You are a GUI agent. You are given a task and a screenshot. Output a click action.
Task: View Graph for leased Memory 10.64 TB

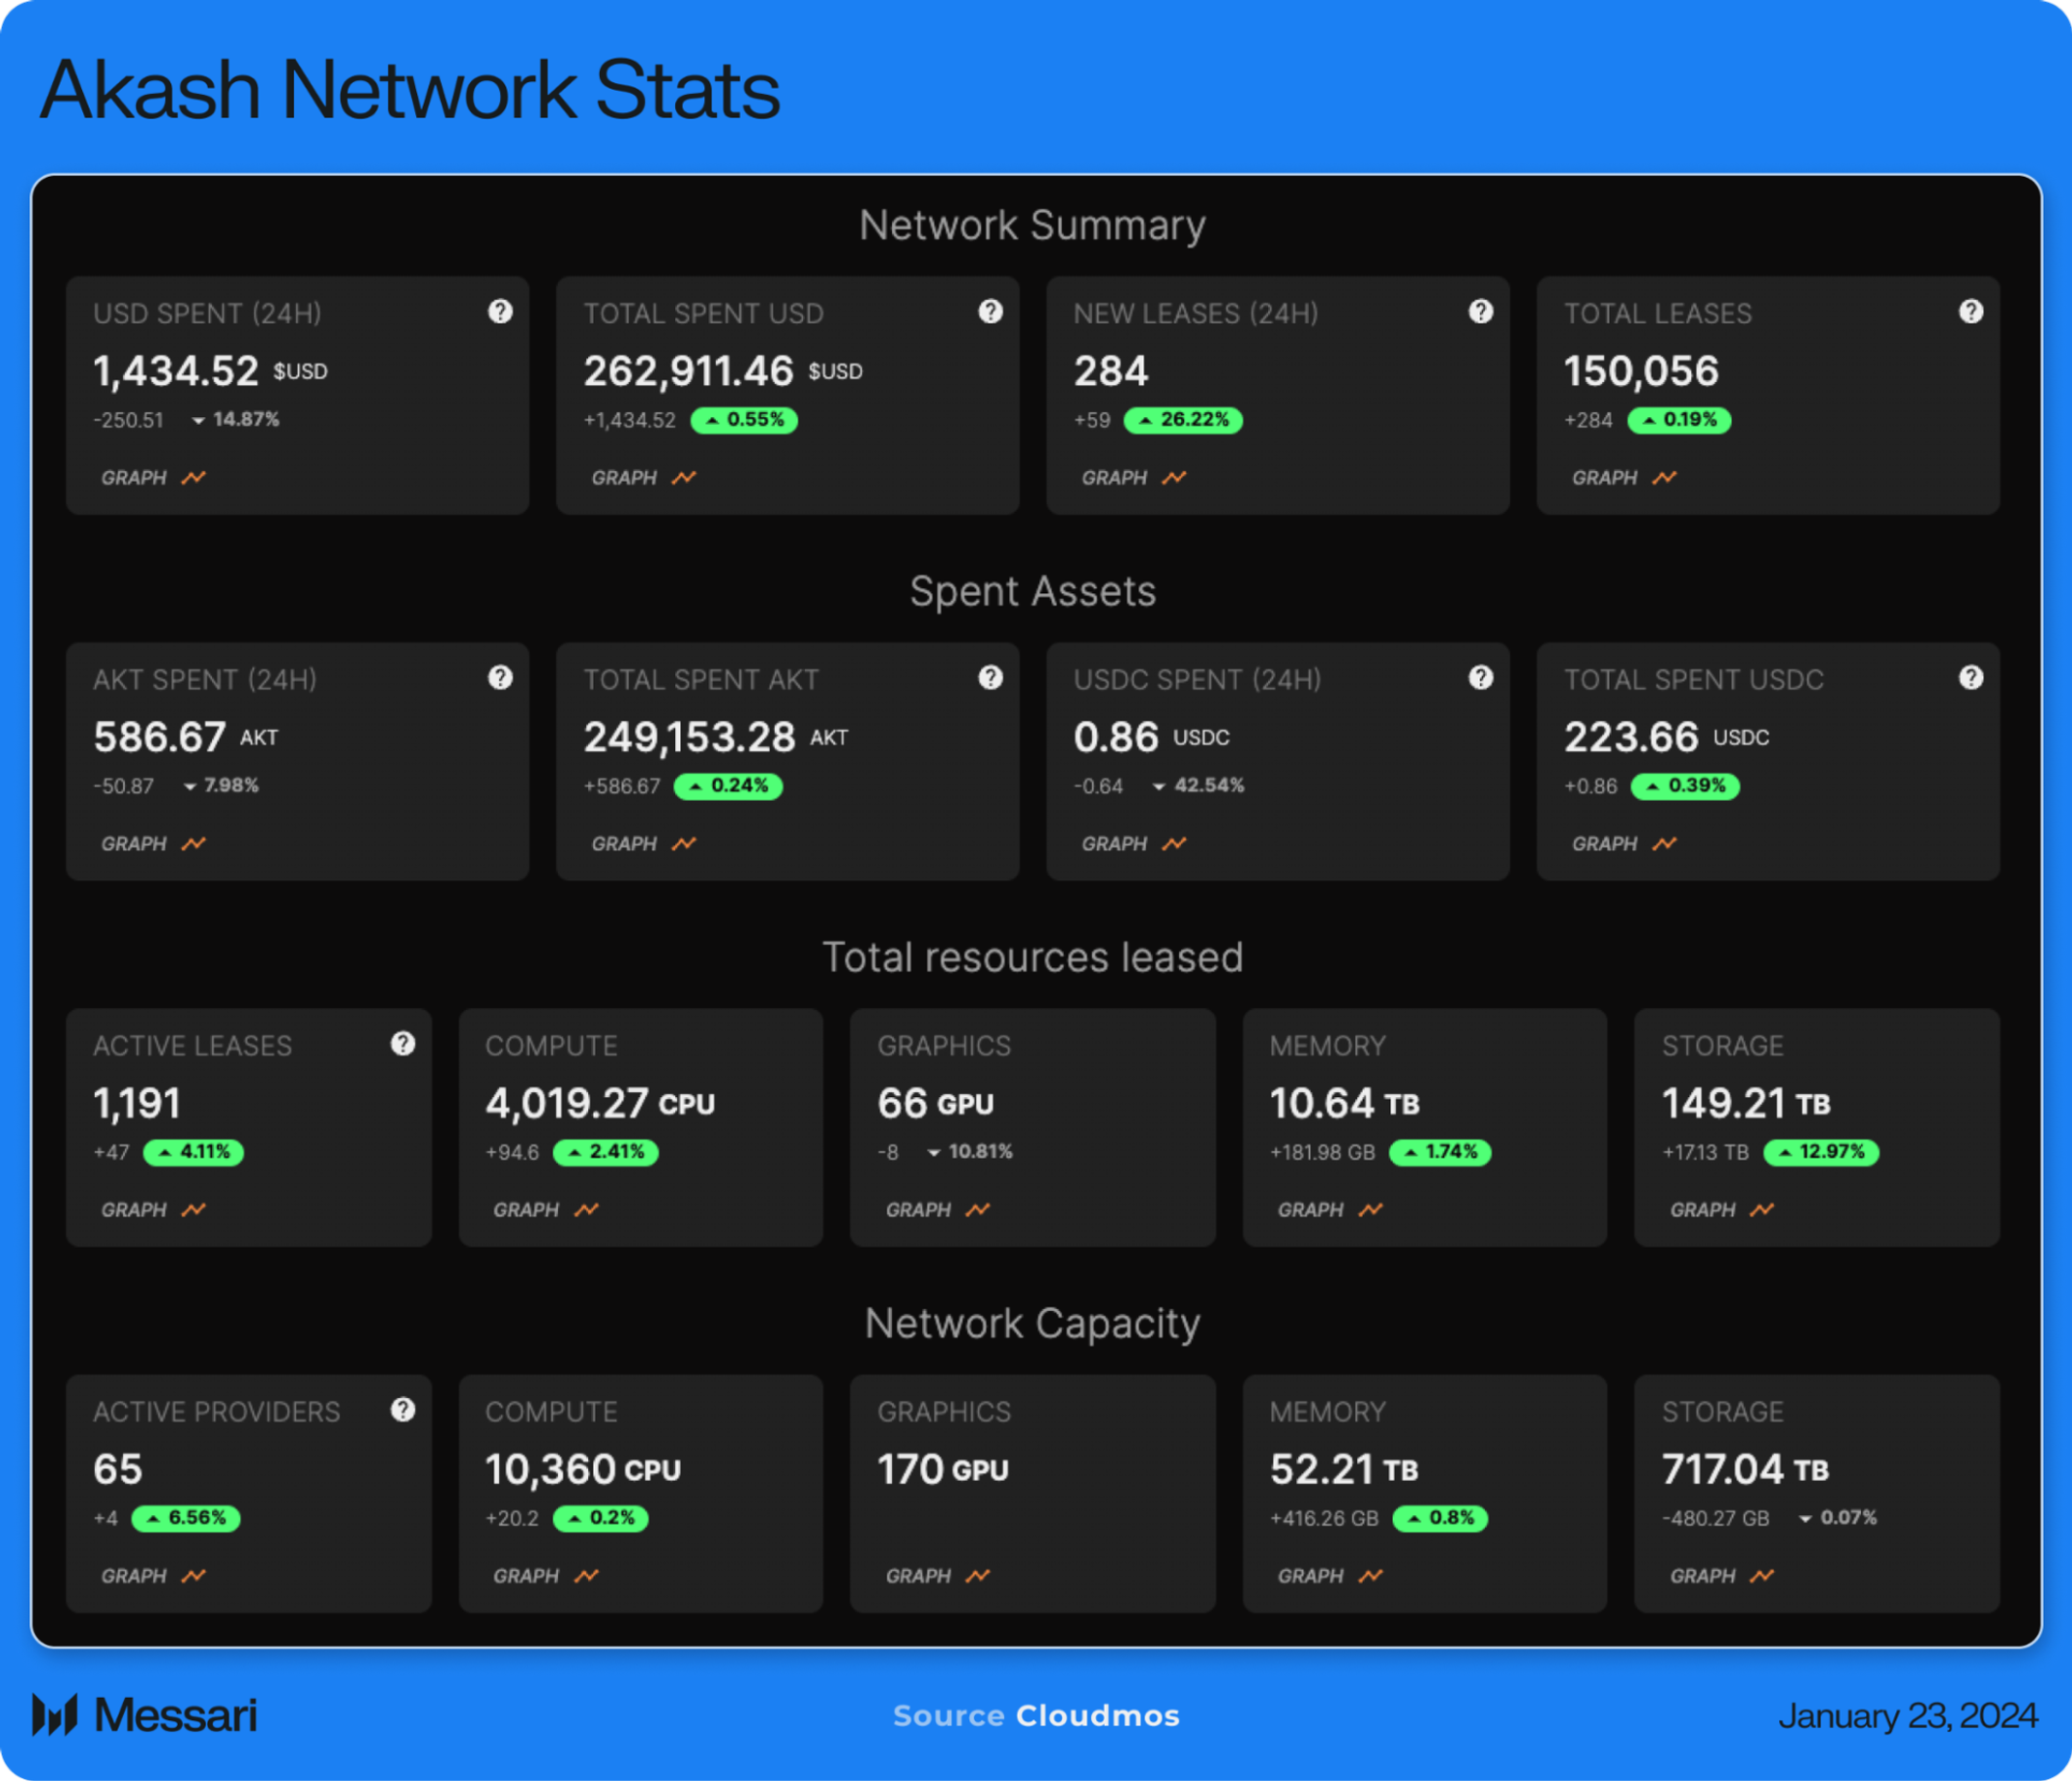click(x=1329, y=1210)
